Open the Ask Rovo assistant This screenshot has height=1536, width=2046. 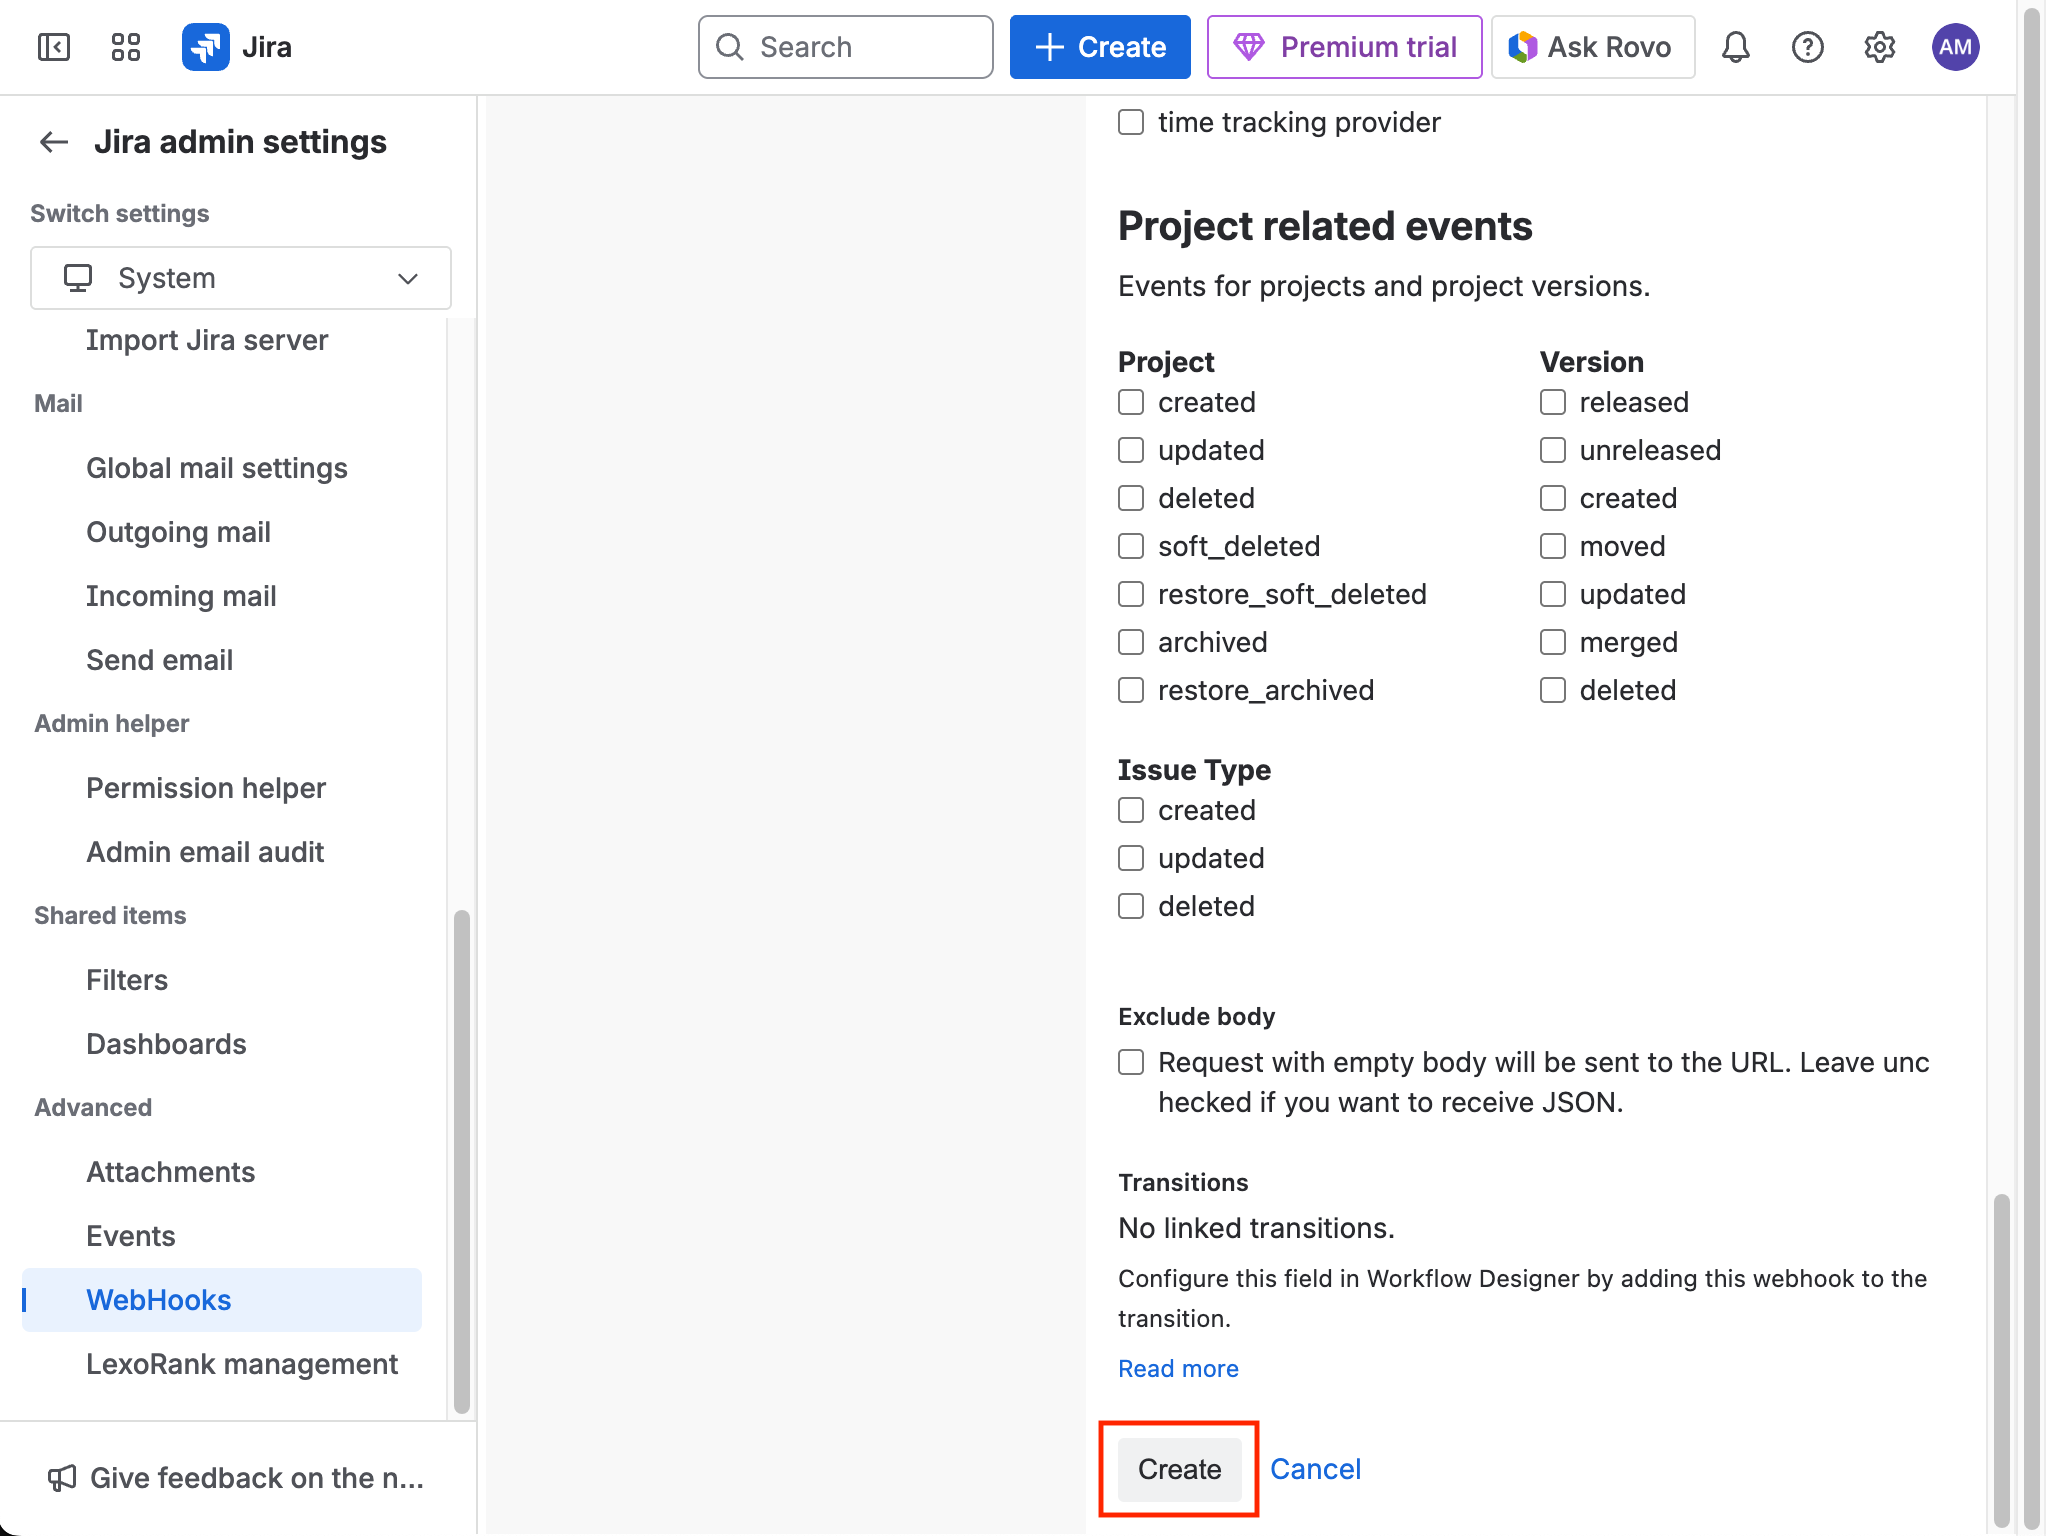click(1593, 47)
